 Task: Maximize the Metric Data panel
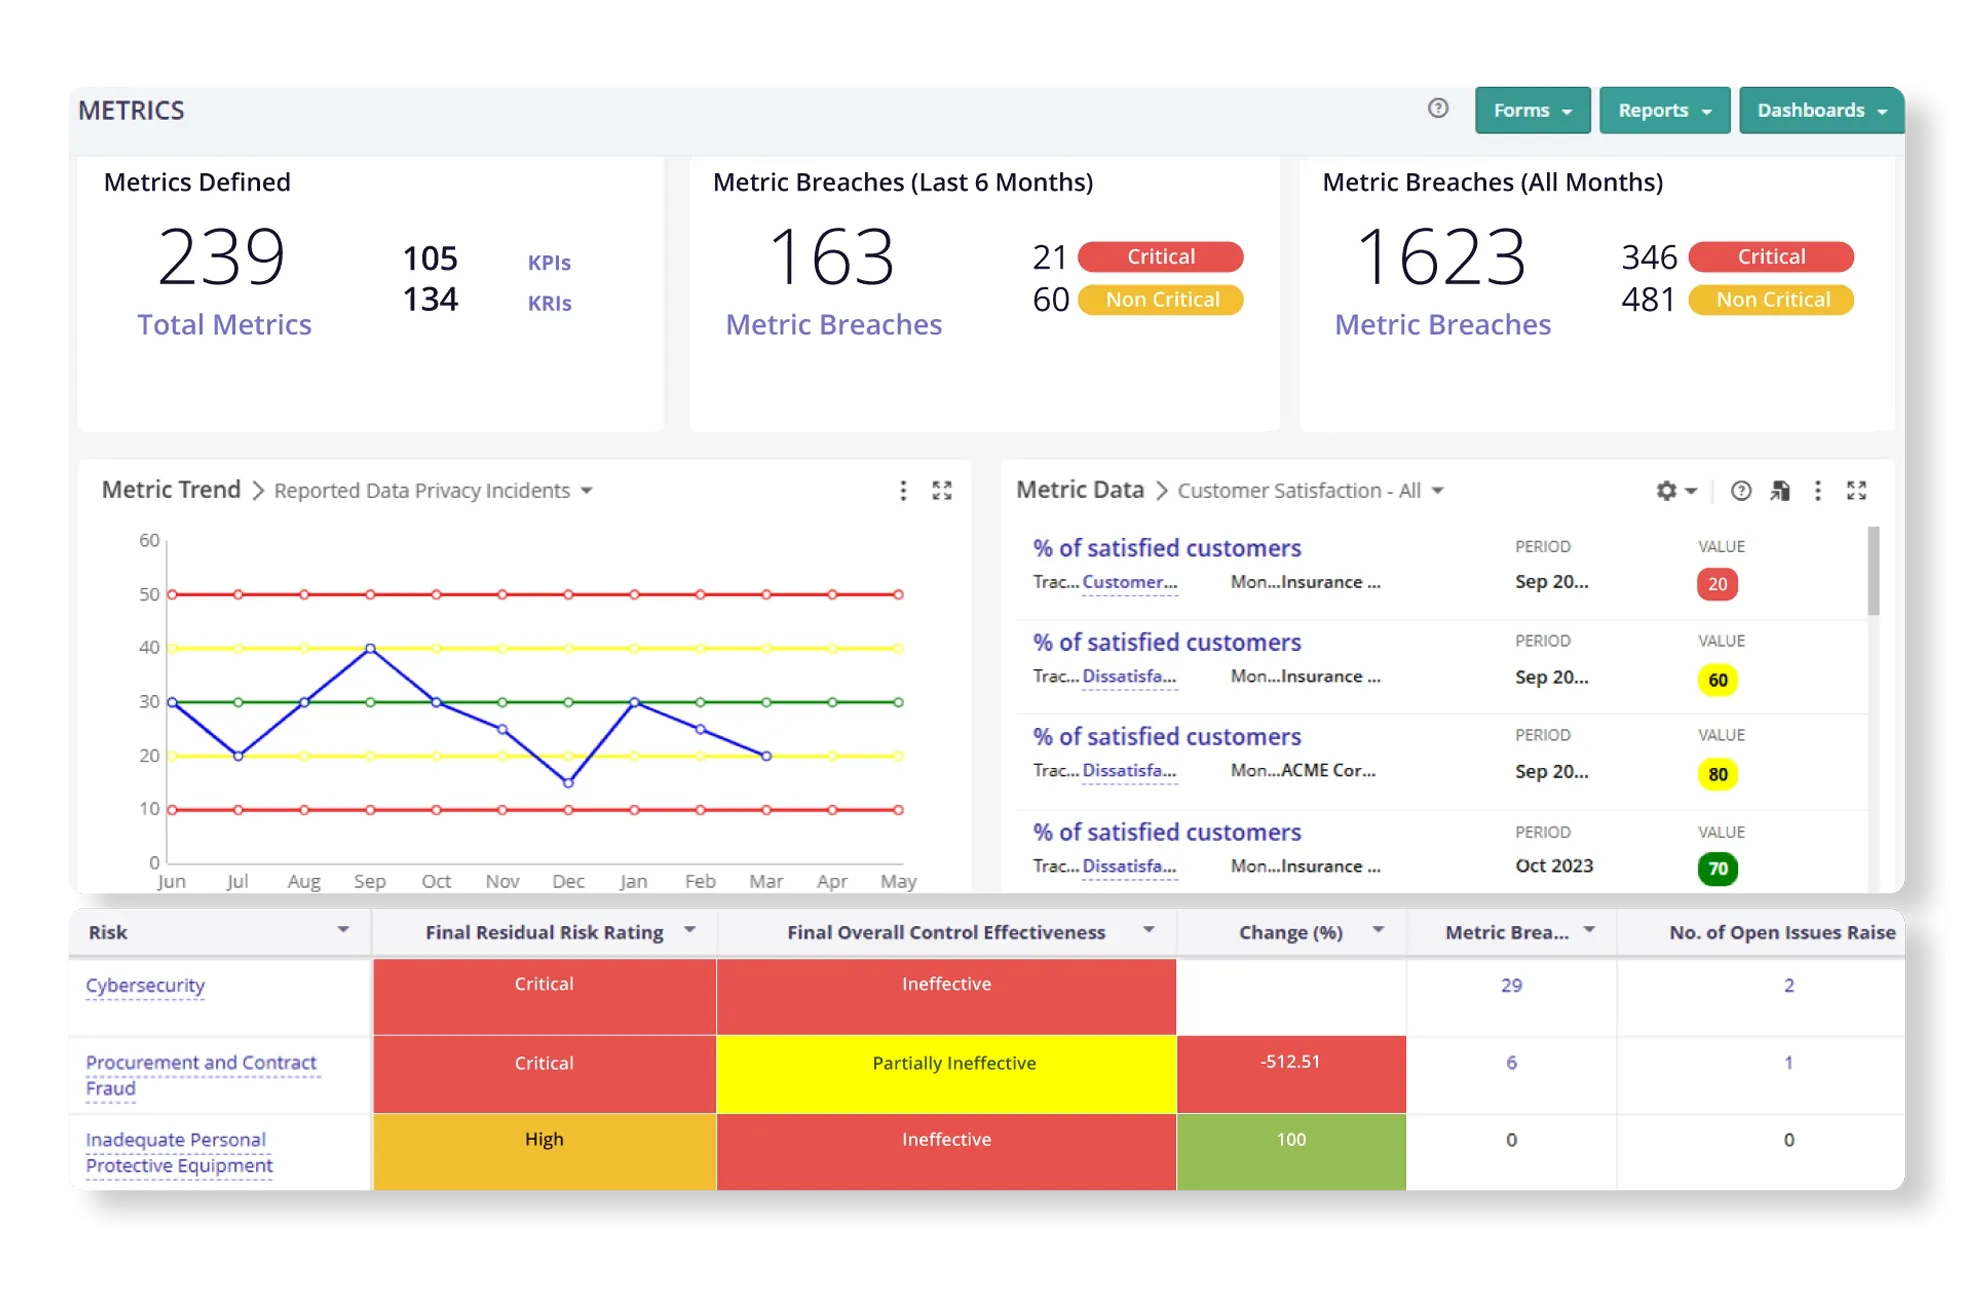[x=1857, y=490]
